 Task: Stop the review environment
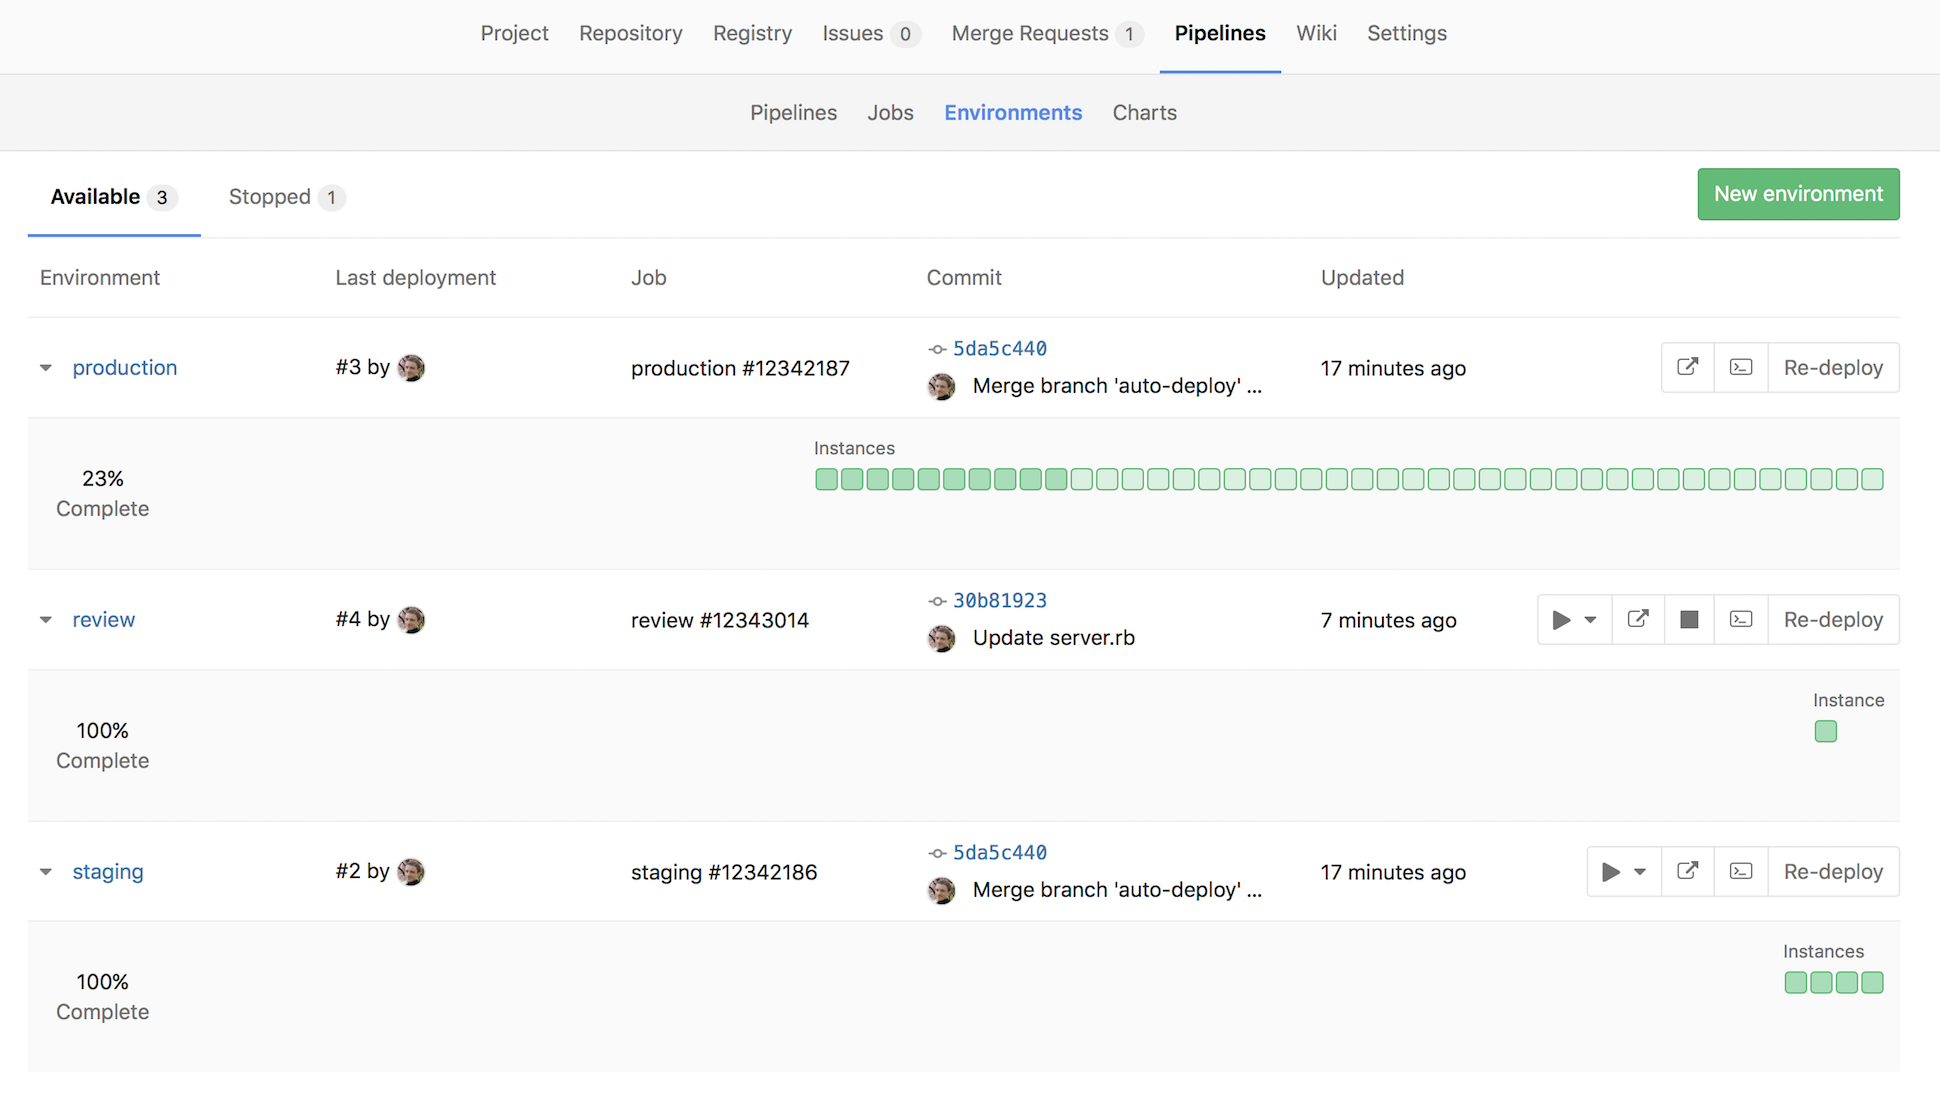tap(1689, 619)
